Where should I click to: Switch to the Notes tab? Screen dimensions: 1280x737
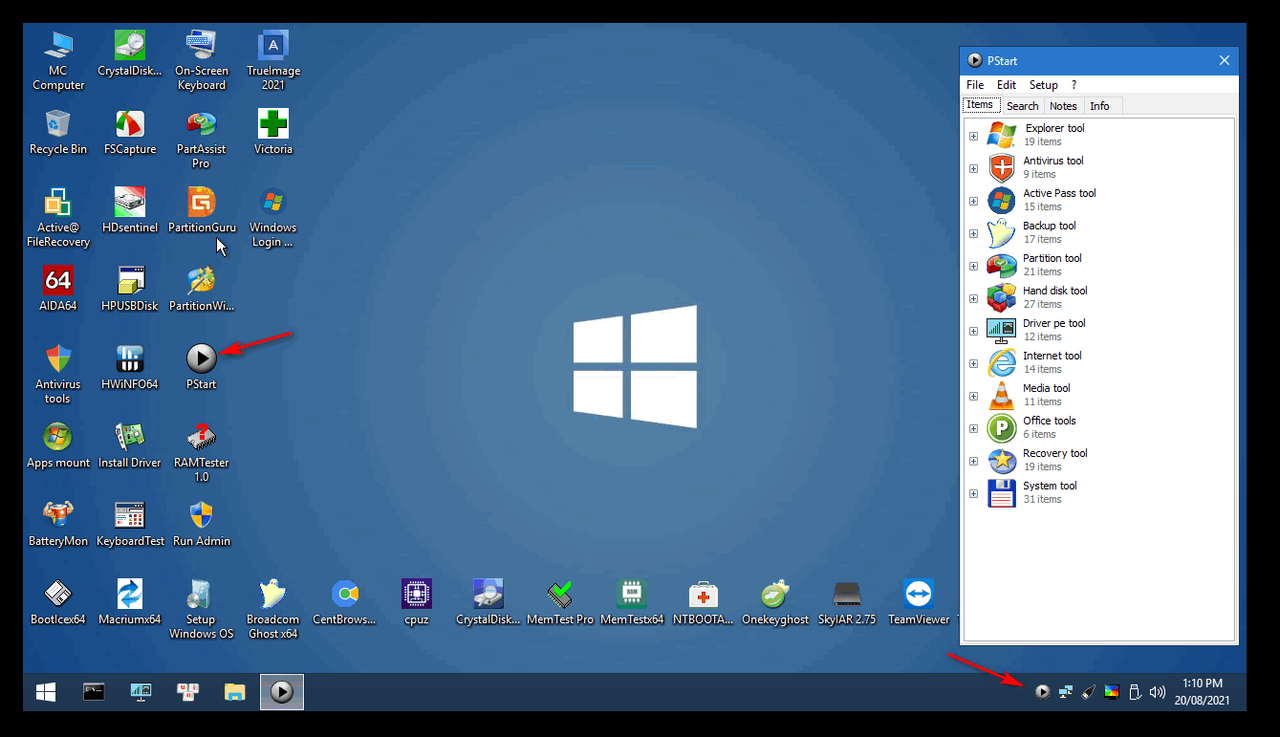[1063, 106]
